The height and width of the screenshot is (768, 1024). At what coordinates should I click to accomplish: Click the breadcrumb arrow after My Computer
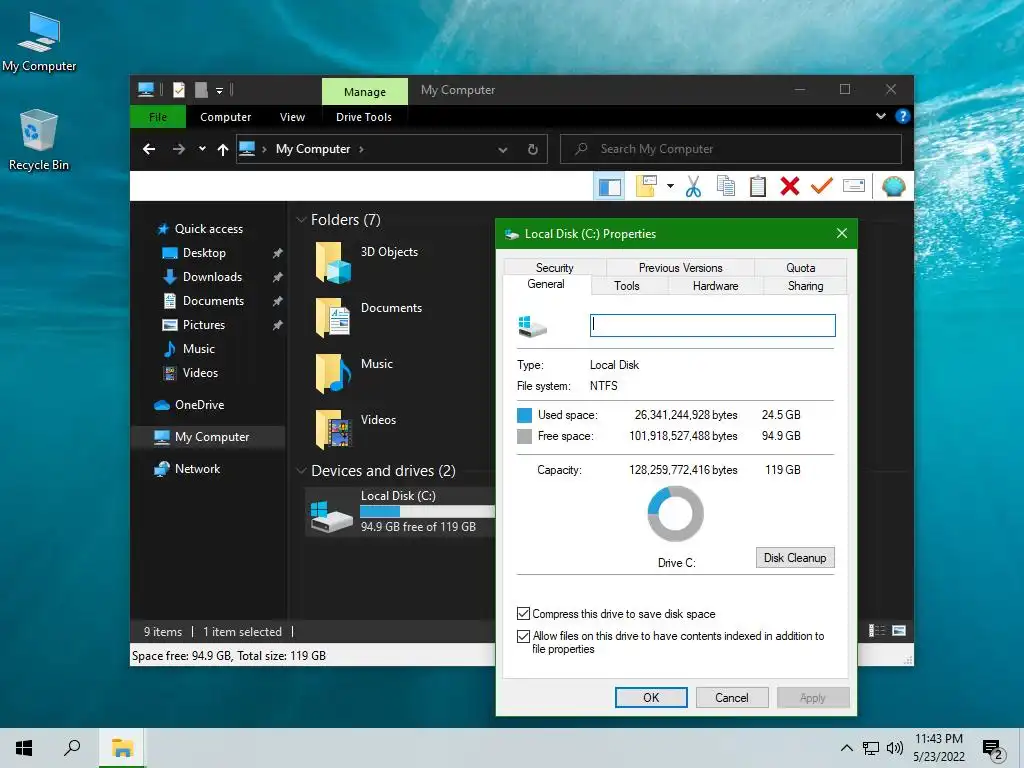coord(361,150)
